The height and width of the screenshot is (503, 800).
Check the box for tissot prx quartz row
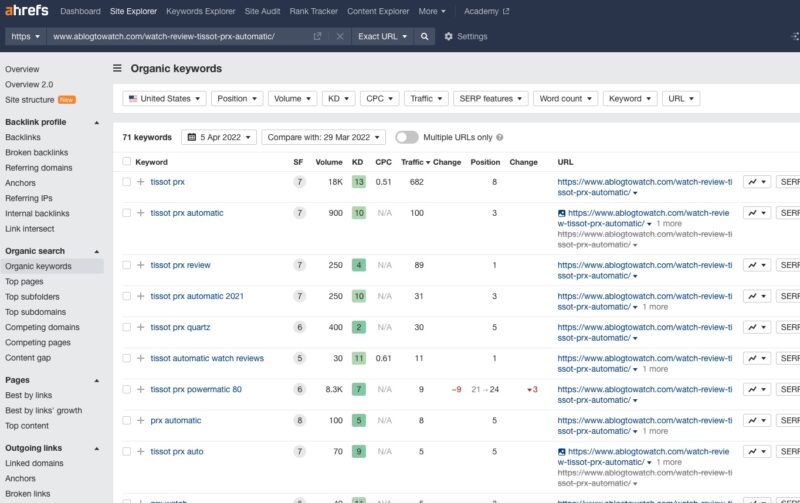127,327
